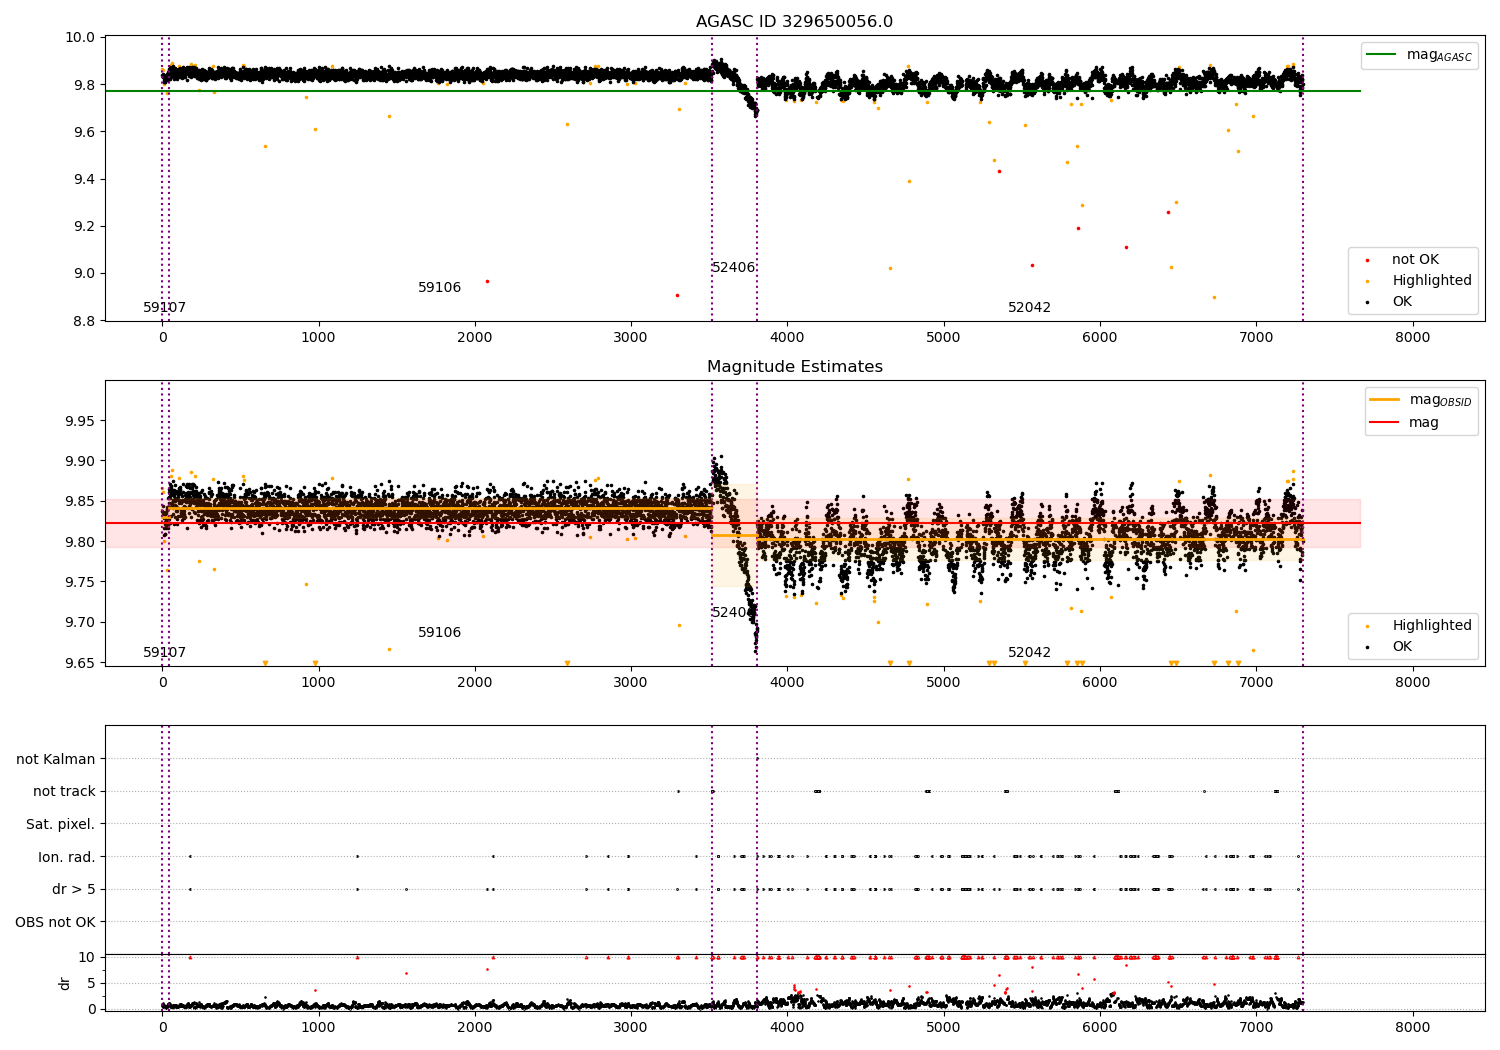The image size is (1500, 1050).
Task: Click the 'Magnitude Estimates' subplot title
Action: [794, 367]
